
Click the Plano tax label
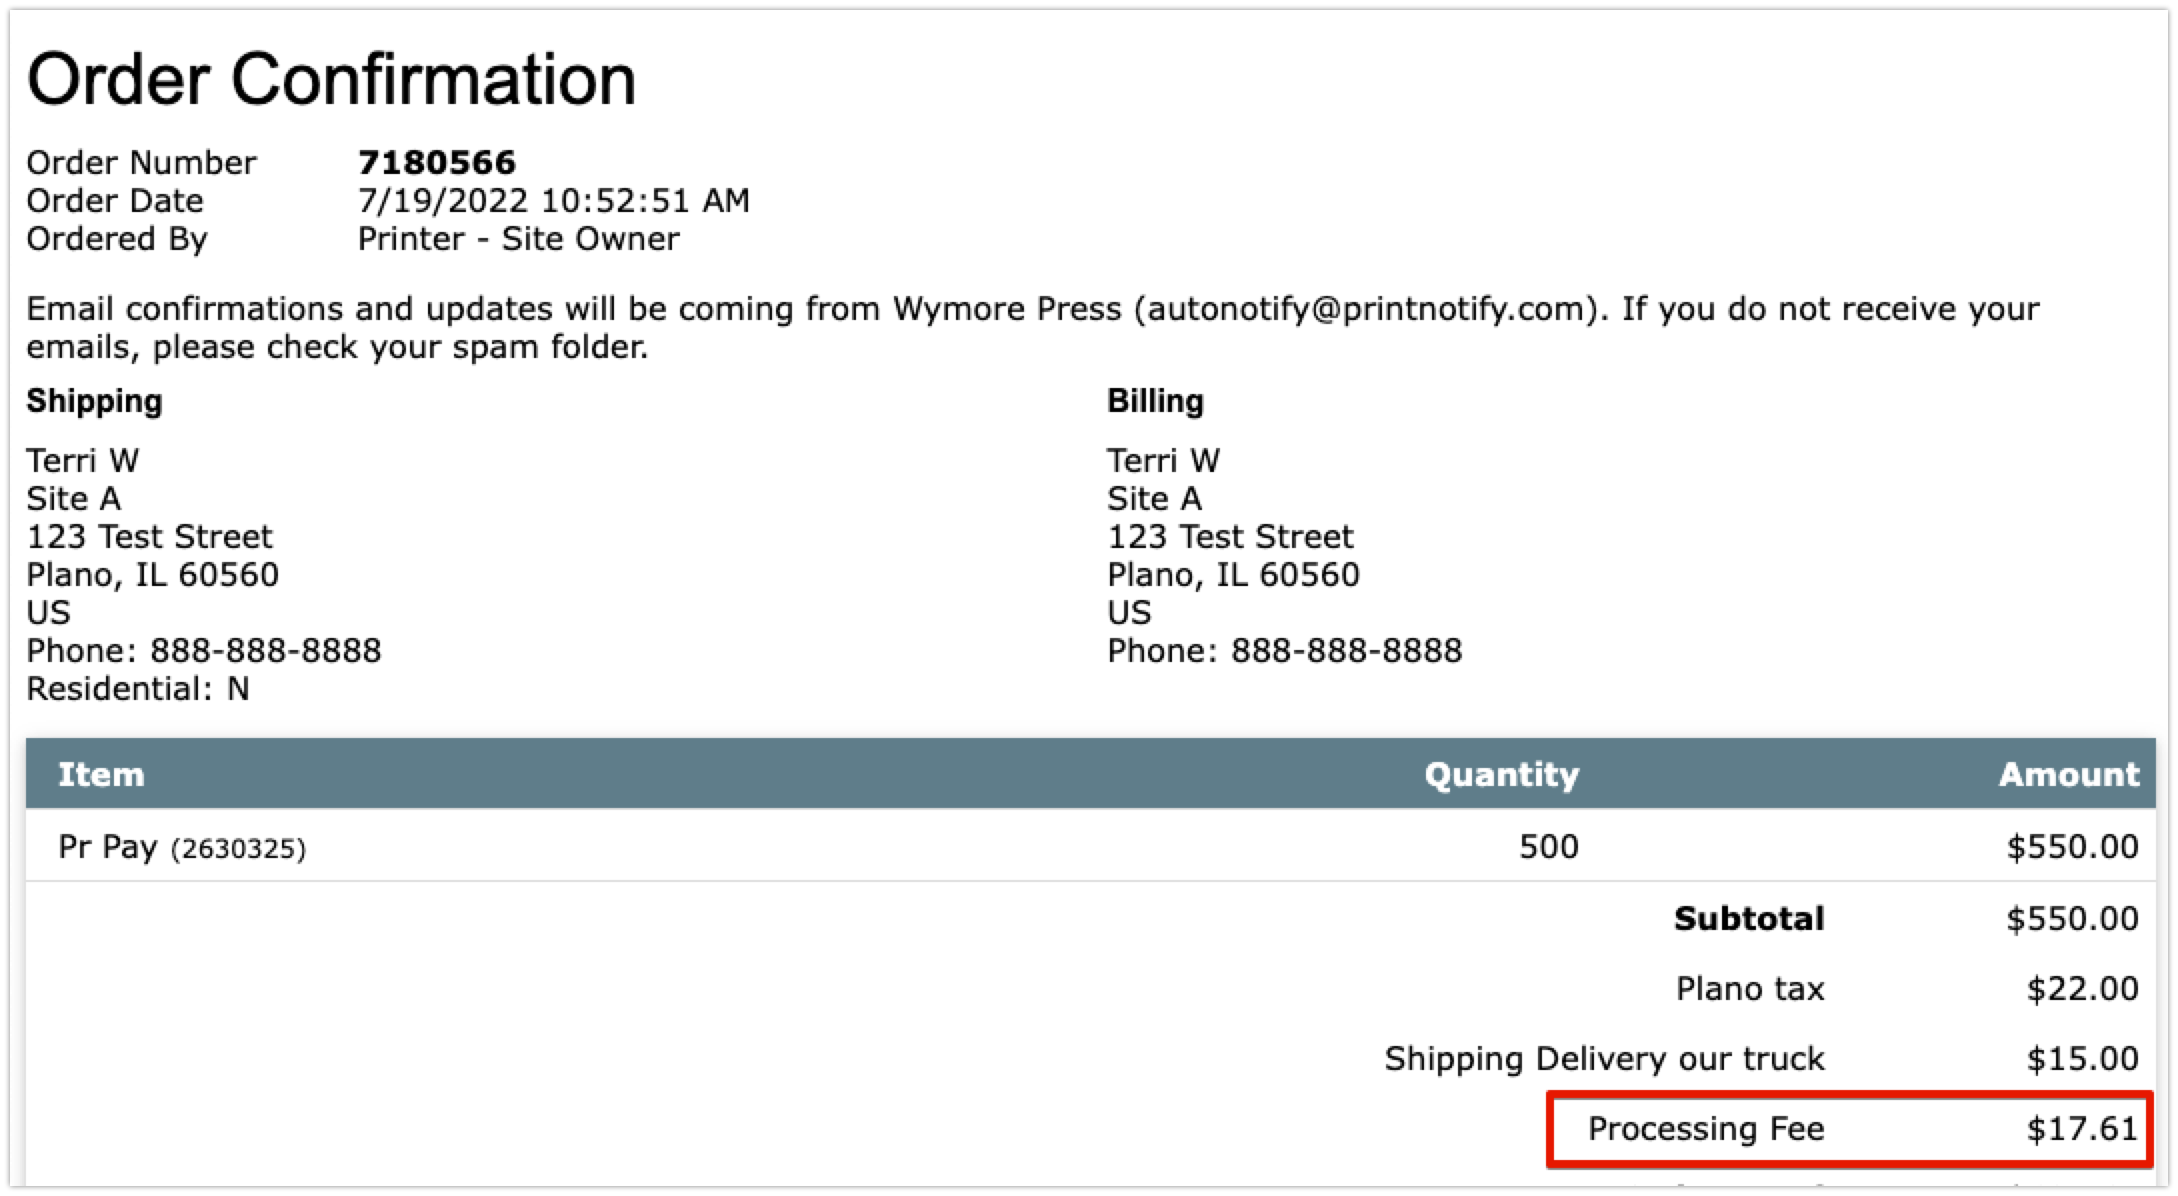[x=1750, y=988]
